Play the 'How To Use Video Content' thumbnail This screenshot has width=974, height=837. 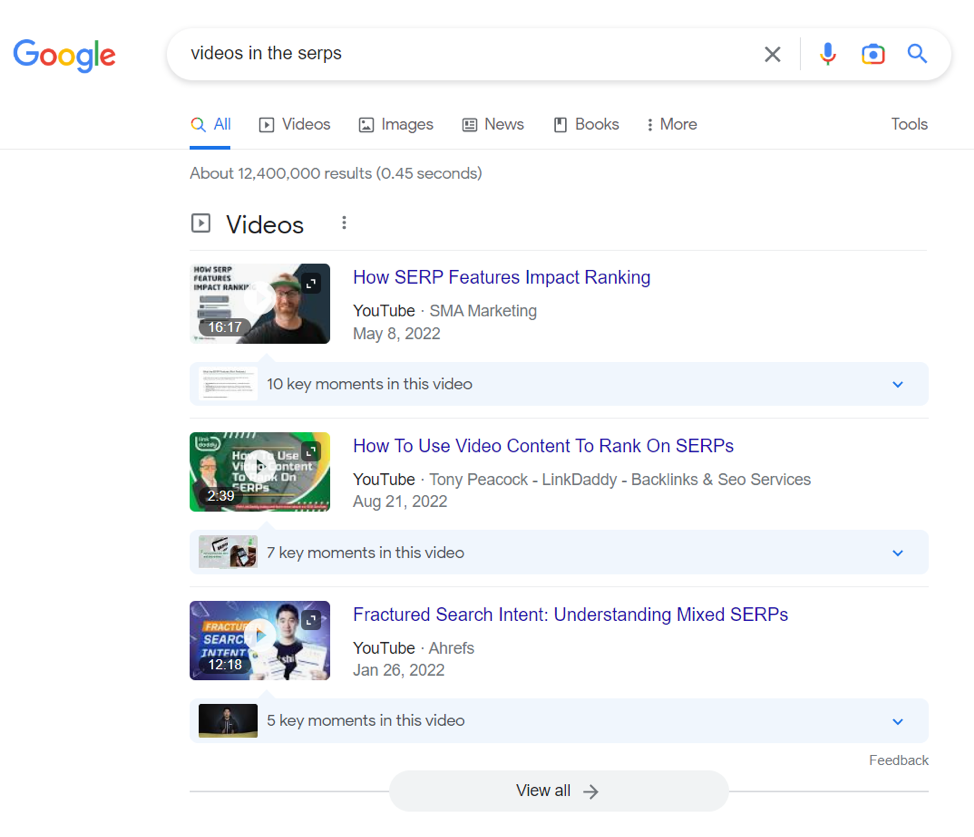[260, 472]
